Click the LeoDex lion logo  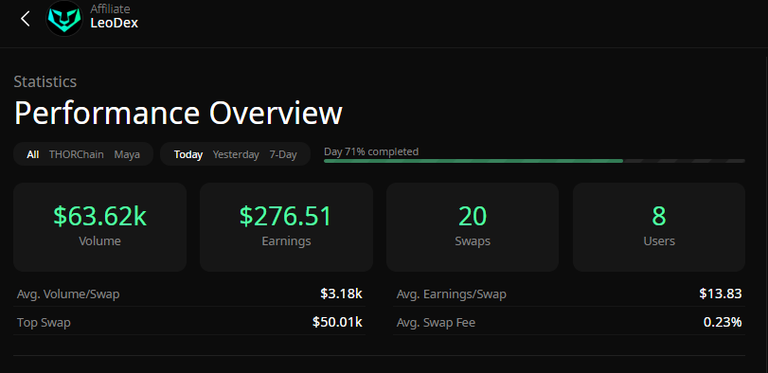click(x=64, y=19)
